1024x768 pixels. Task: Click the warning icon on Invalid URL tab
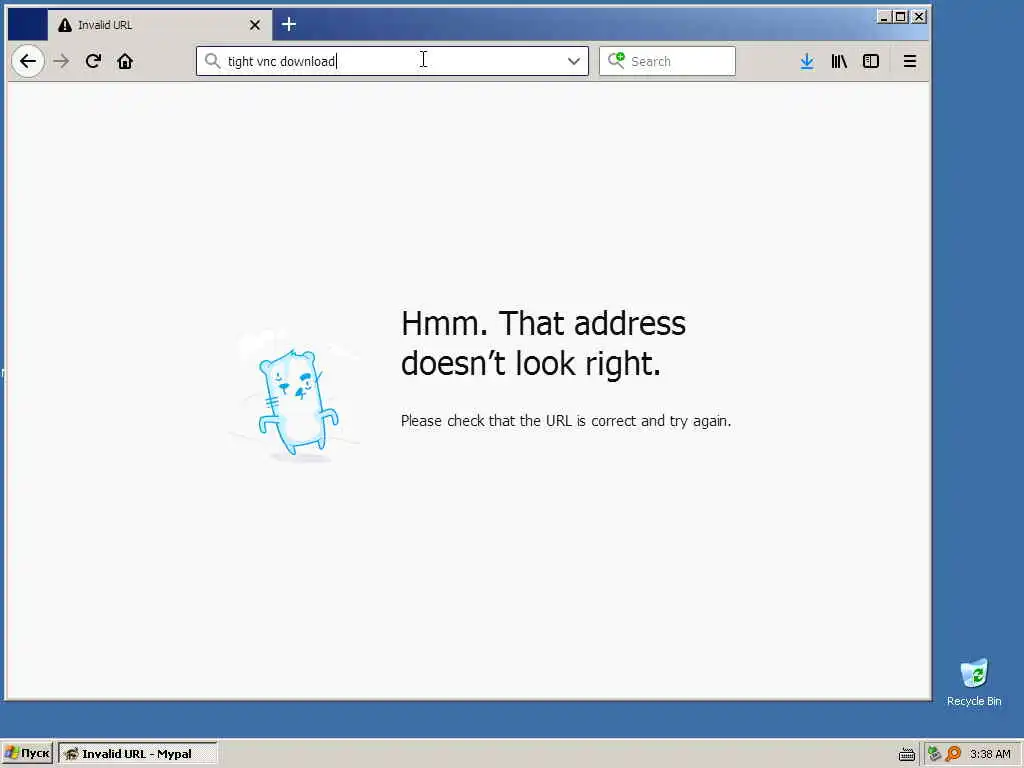click(65, 25)
